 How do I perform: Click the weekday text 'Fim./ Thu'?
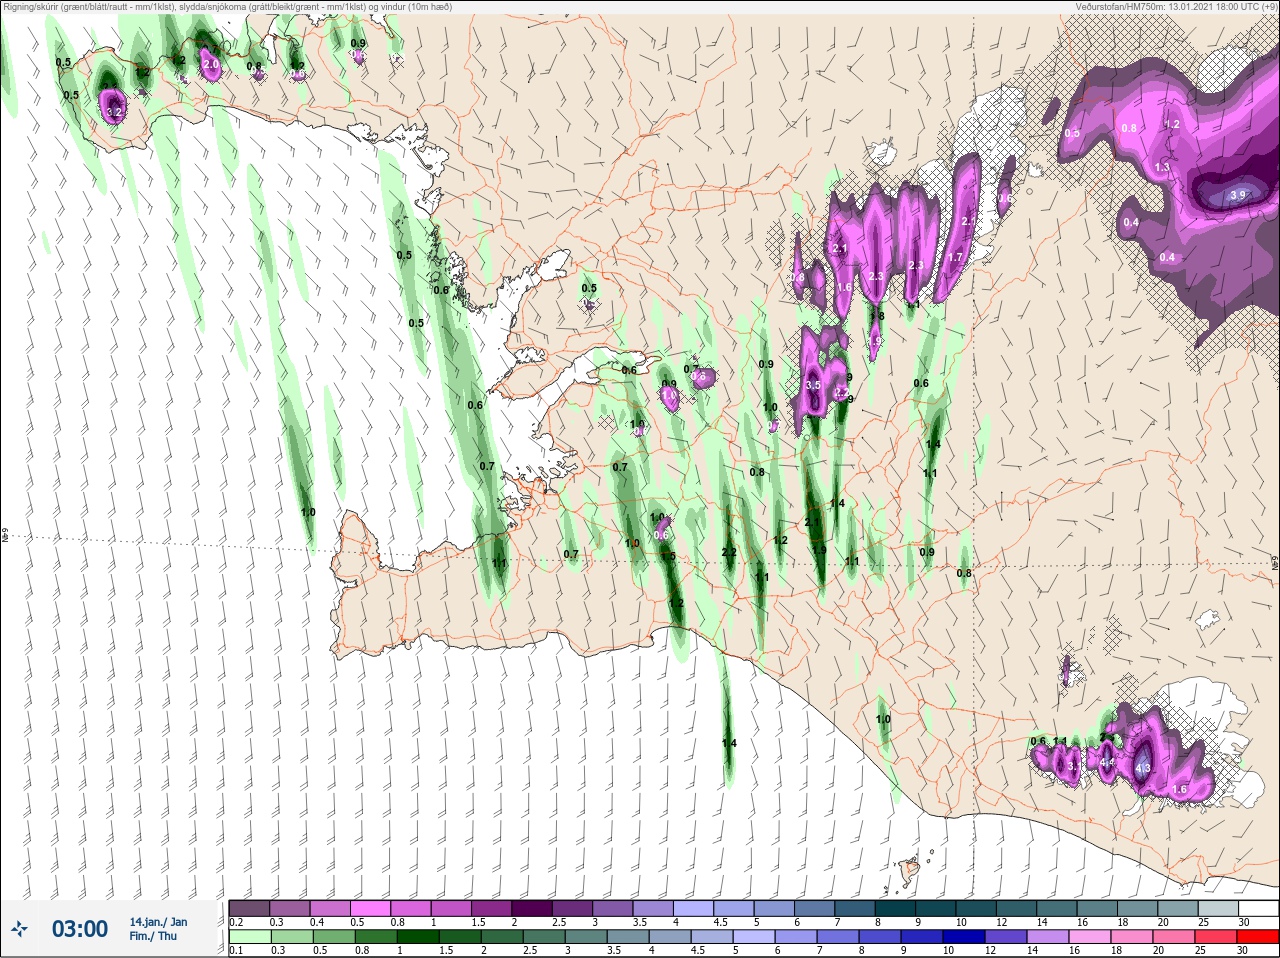pos(153,935)
